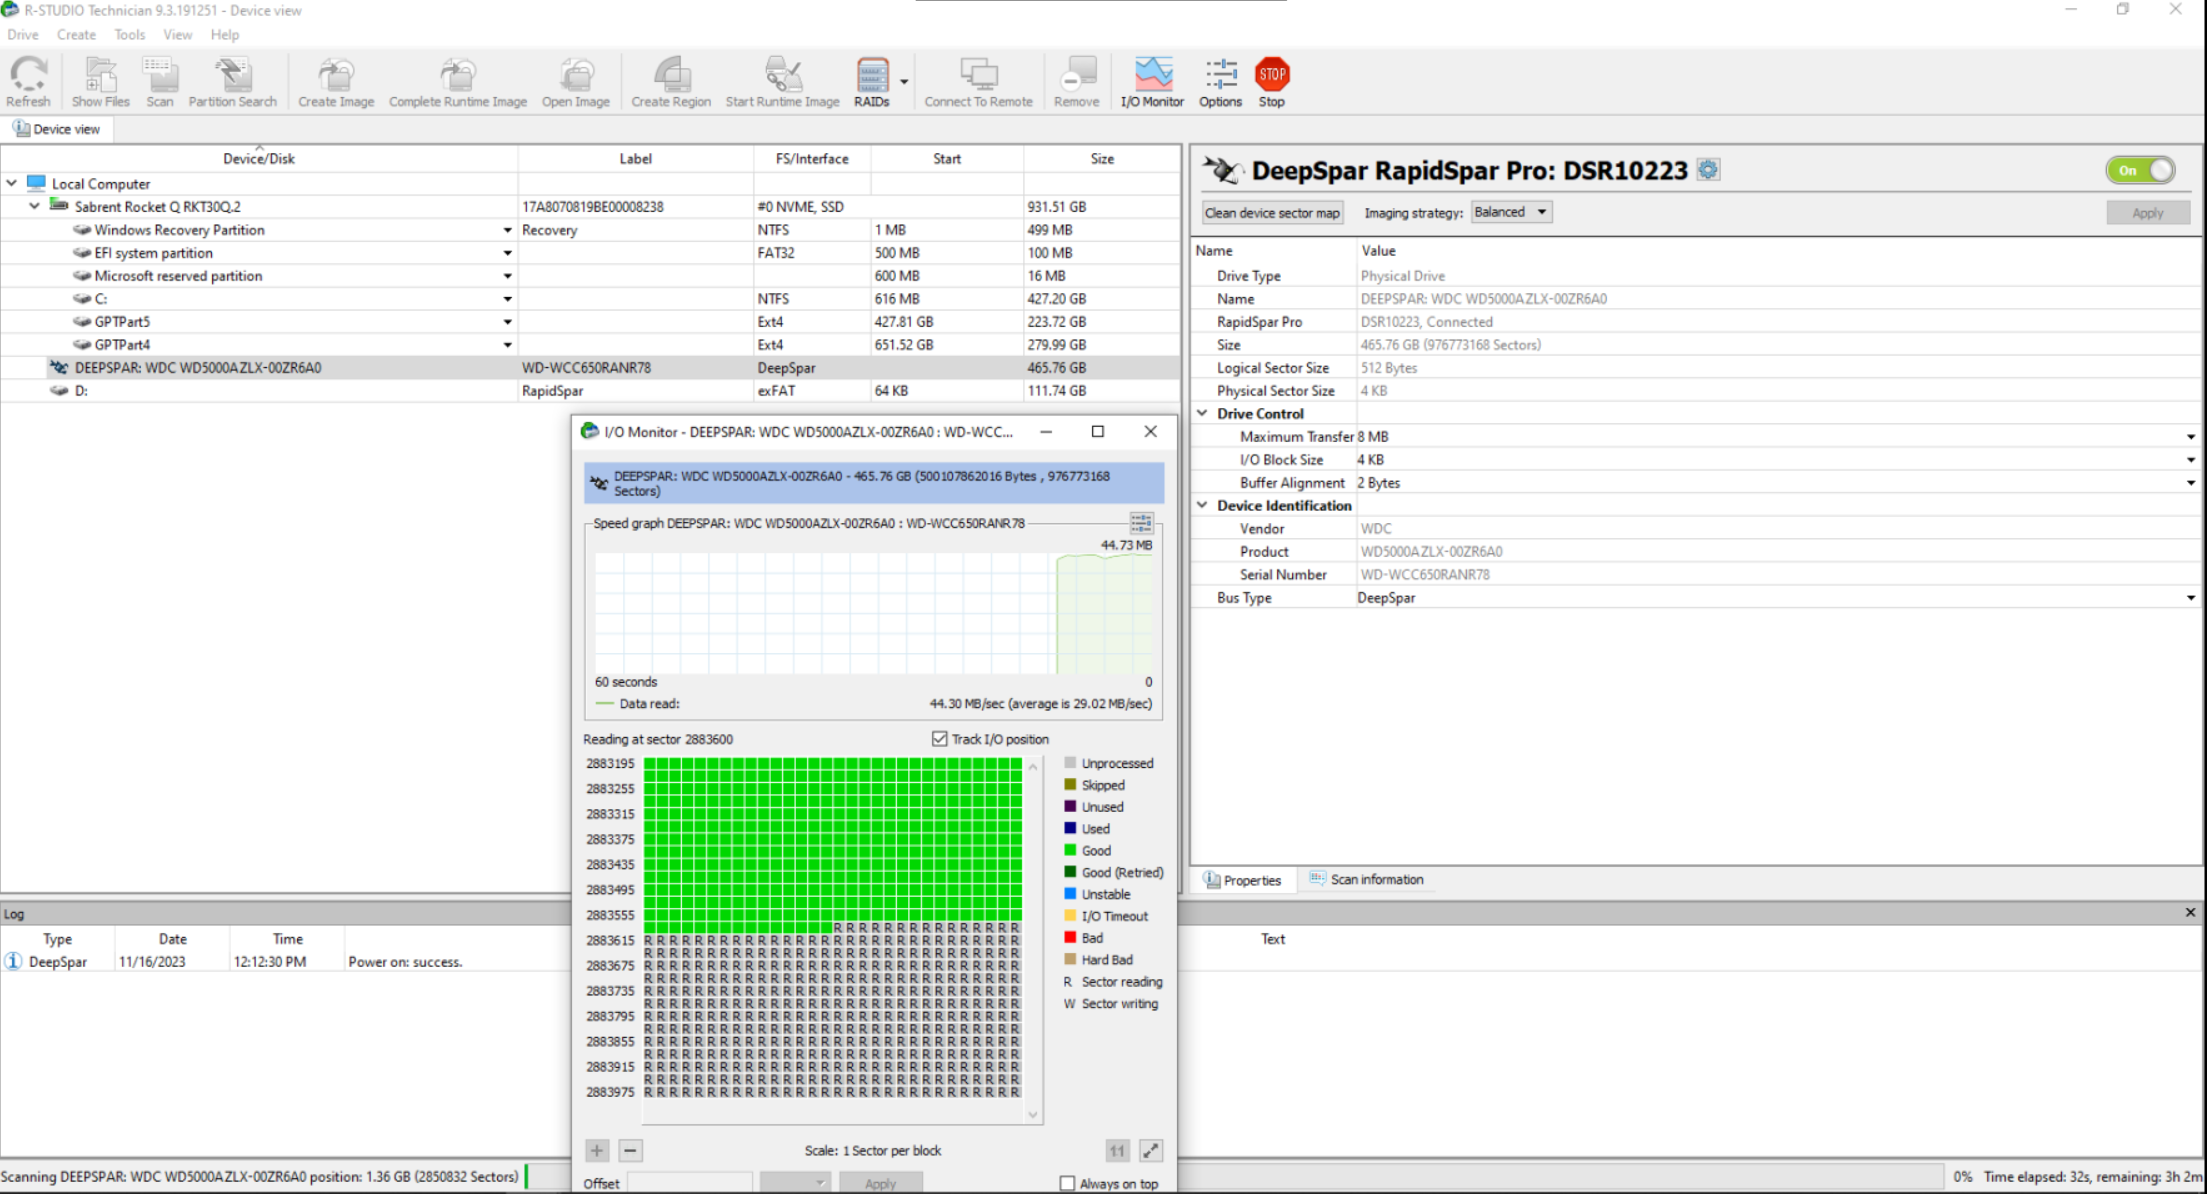Click the Refresh toolbar icon
The width and height of the screenshot is (2207, 1194).
point(28,82)
